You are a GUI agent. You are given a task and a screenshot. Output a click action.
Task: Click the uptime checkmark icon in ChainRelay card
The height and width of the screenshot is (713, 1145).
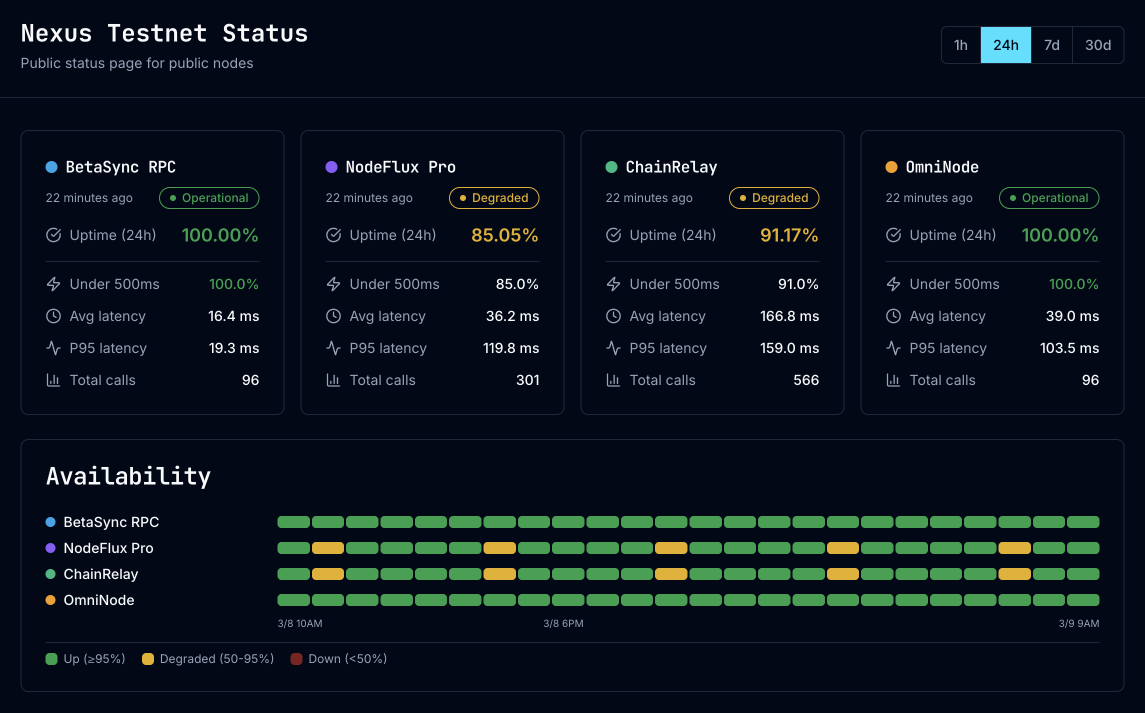pos(613,235)
